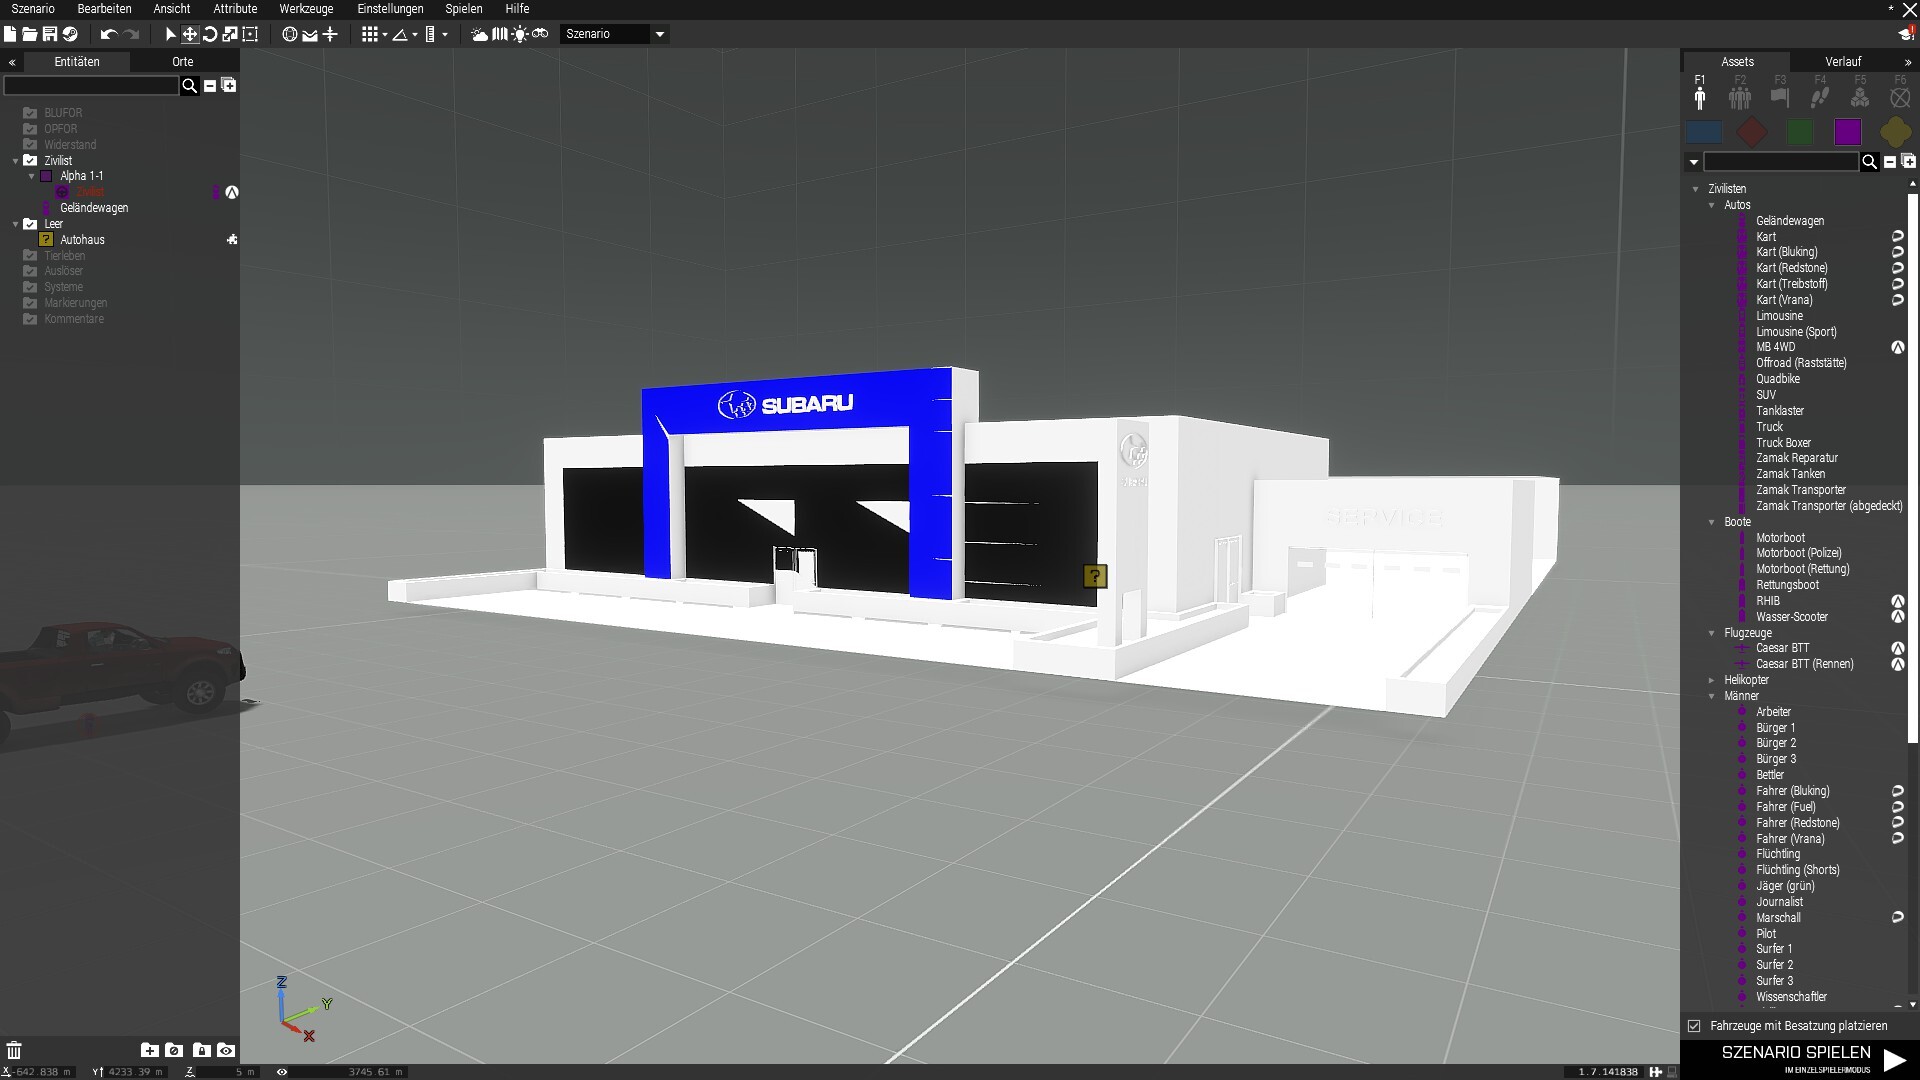This screenshot has height=1080, width=1920.
Task: Select the rotate widget tool
Action: point(210,34)
